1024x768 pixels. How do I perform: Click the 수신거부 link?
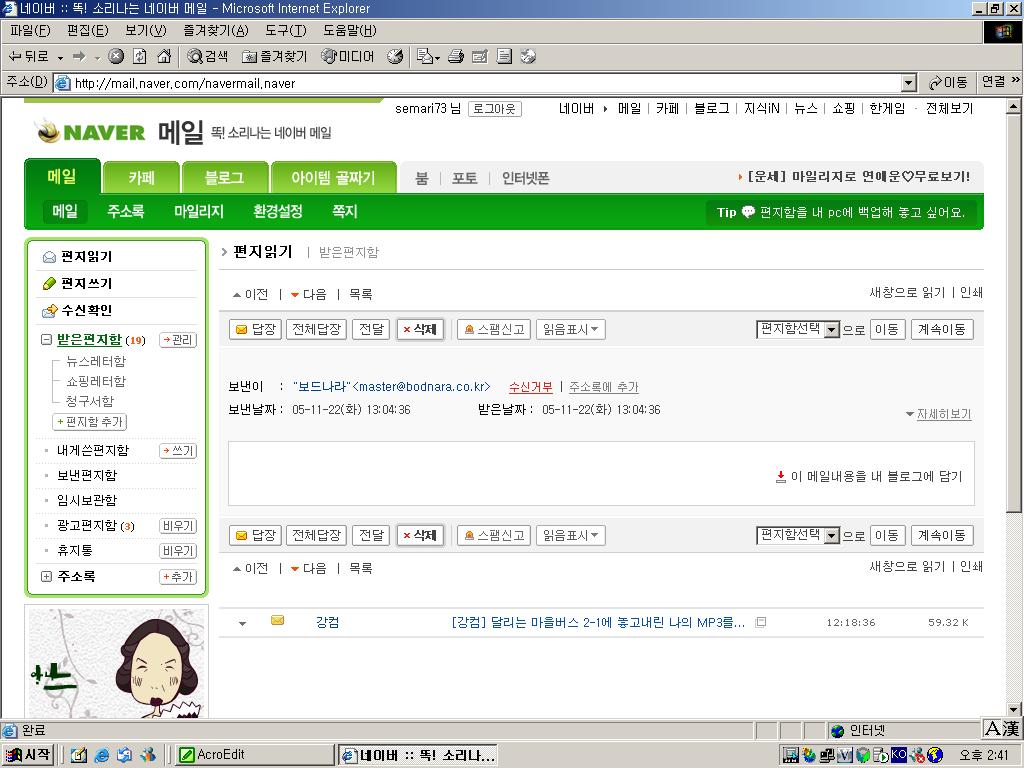530,387
